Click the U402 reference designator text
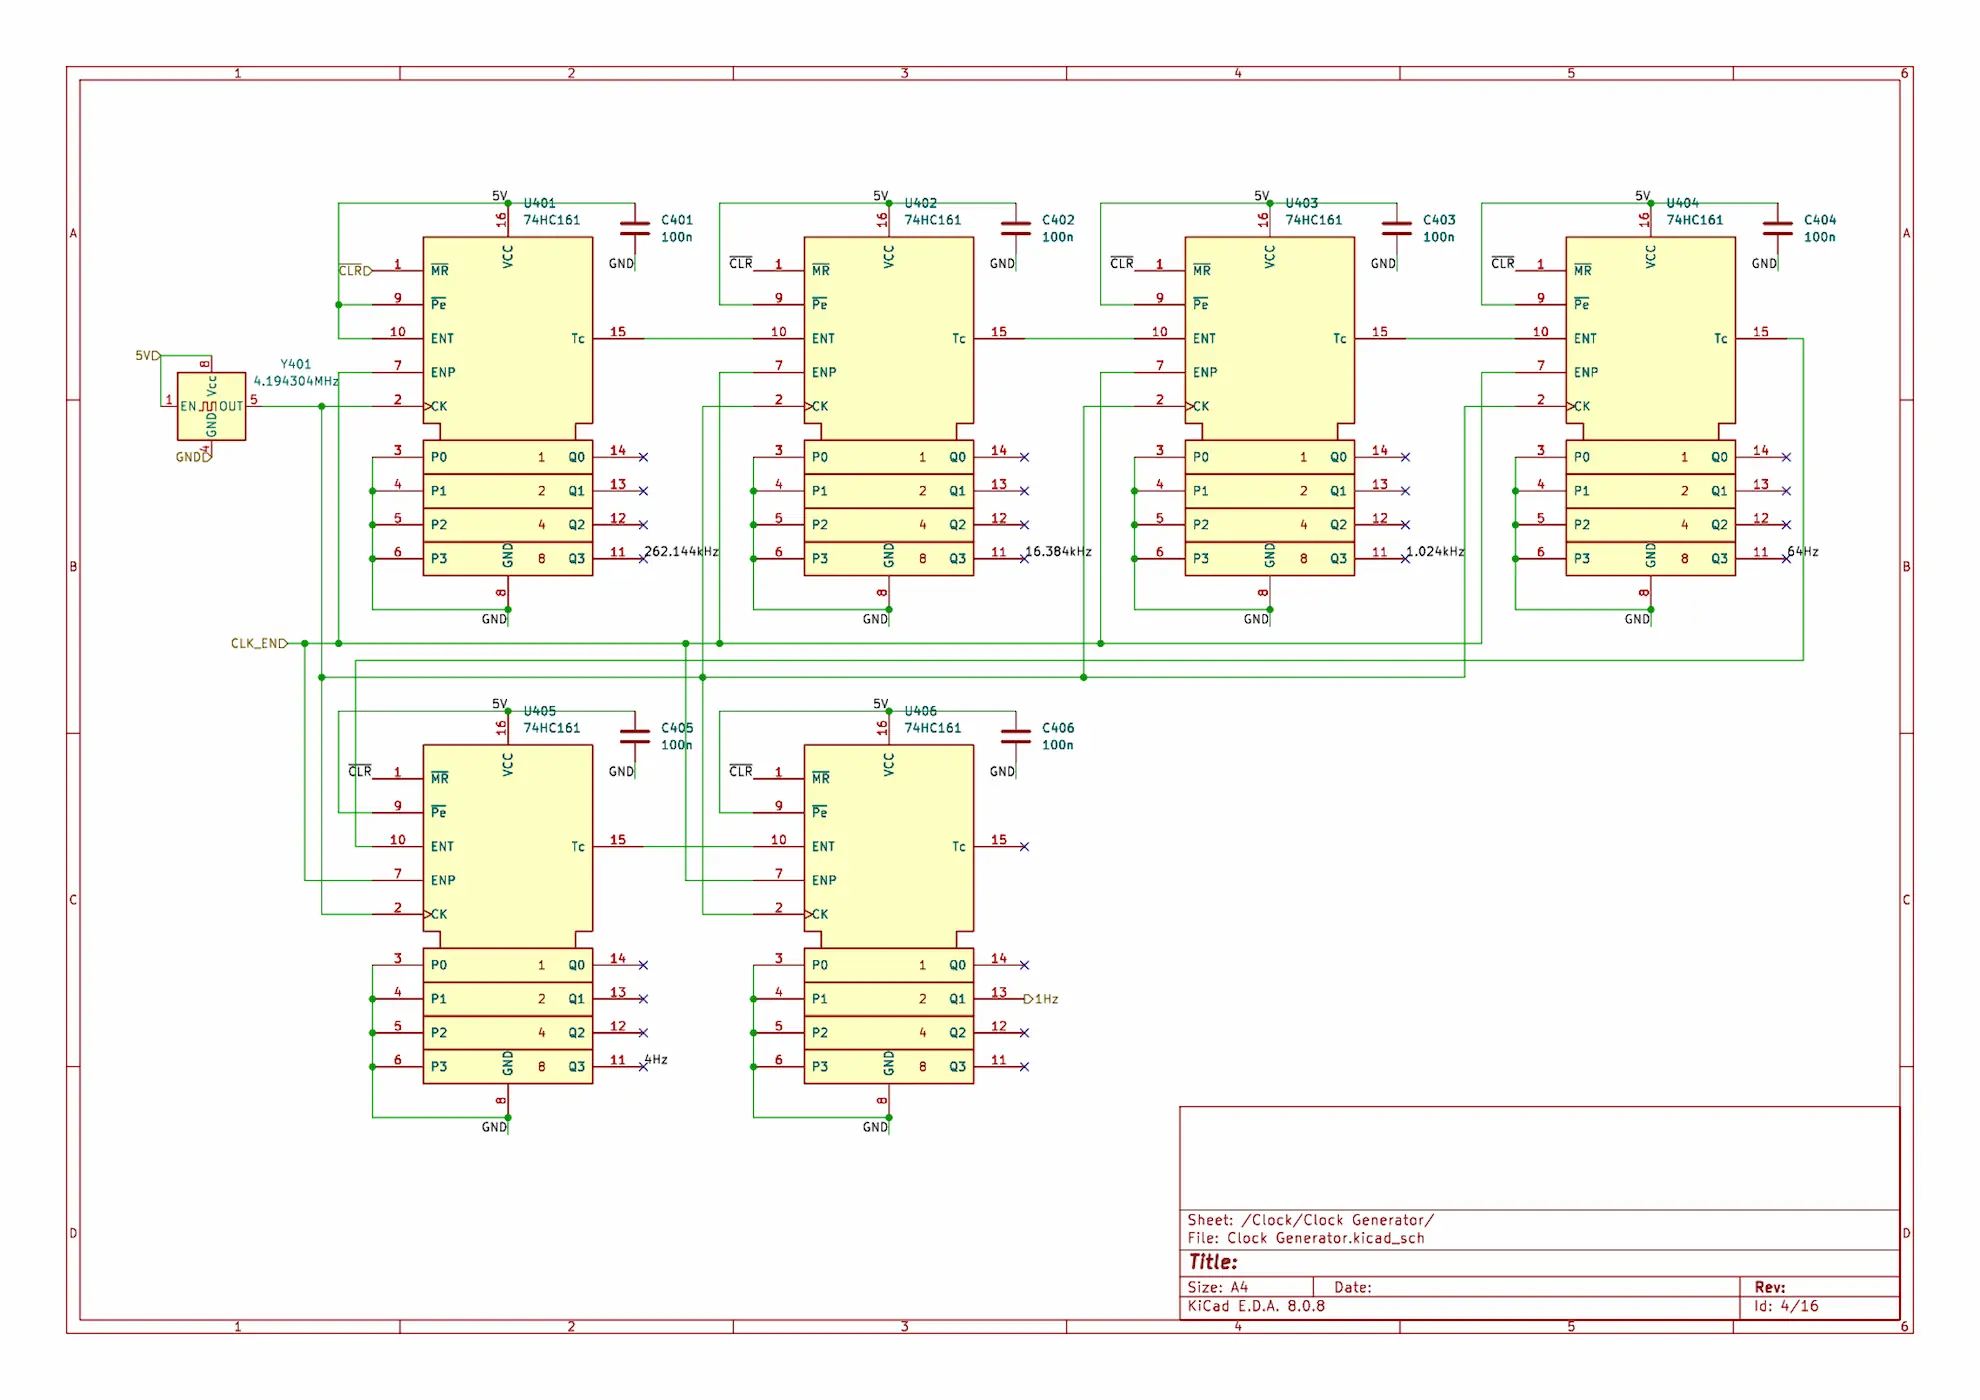The image size is (1980, 1400). tap(920, 203)
